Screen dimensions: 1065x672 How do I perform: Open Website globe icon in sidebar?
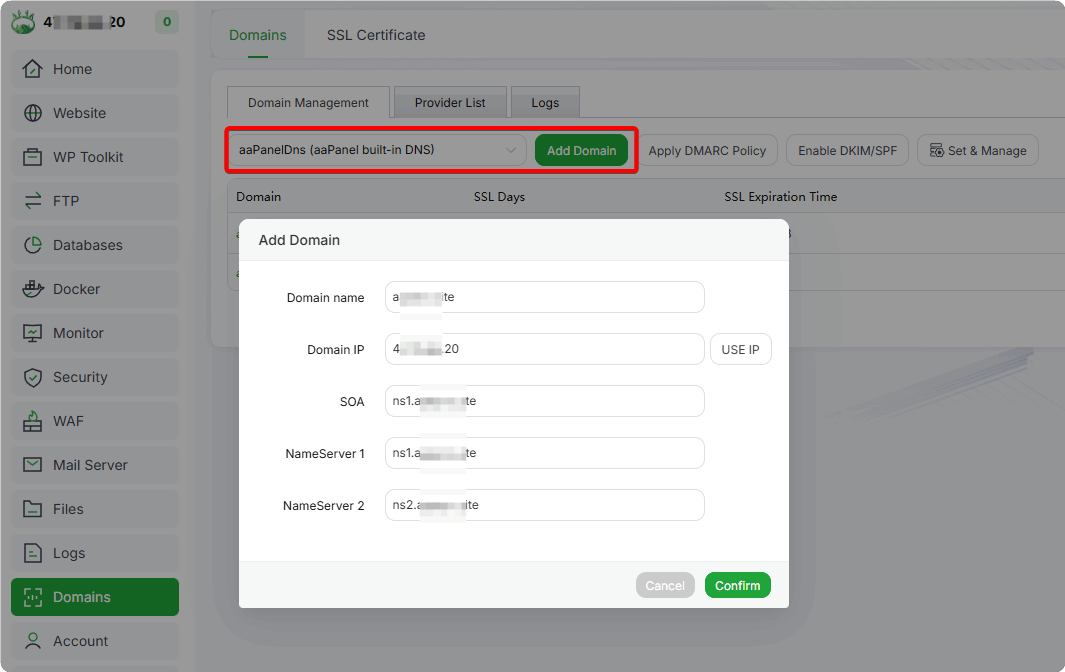pyautogui.click(x=33, y=113)
